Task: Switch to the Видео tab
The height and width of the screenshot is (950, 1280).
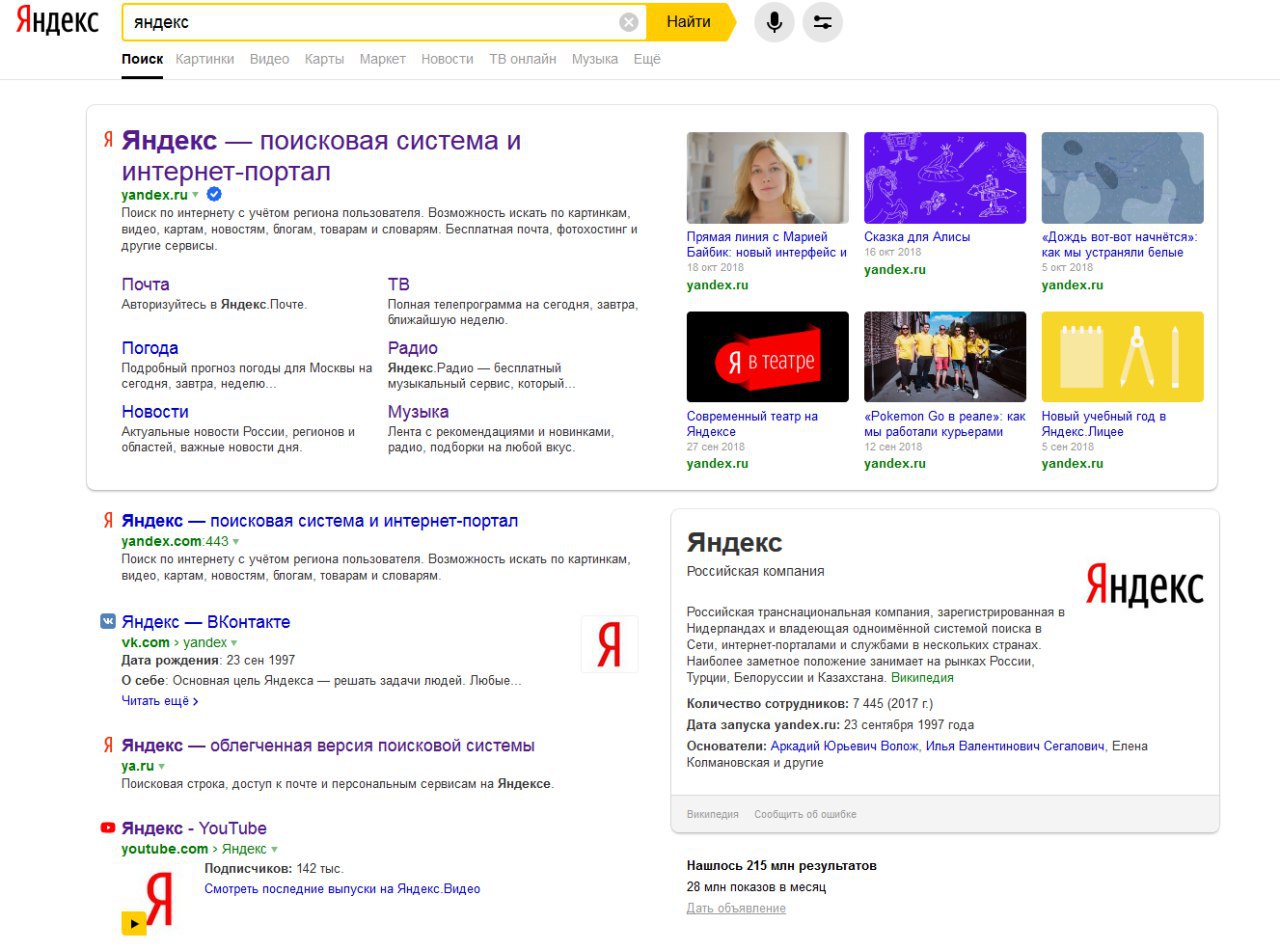Action: coord(269,59)
